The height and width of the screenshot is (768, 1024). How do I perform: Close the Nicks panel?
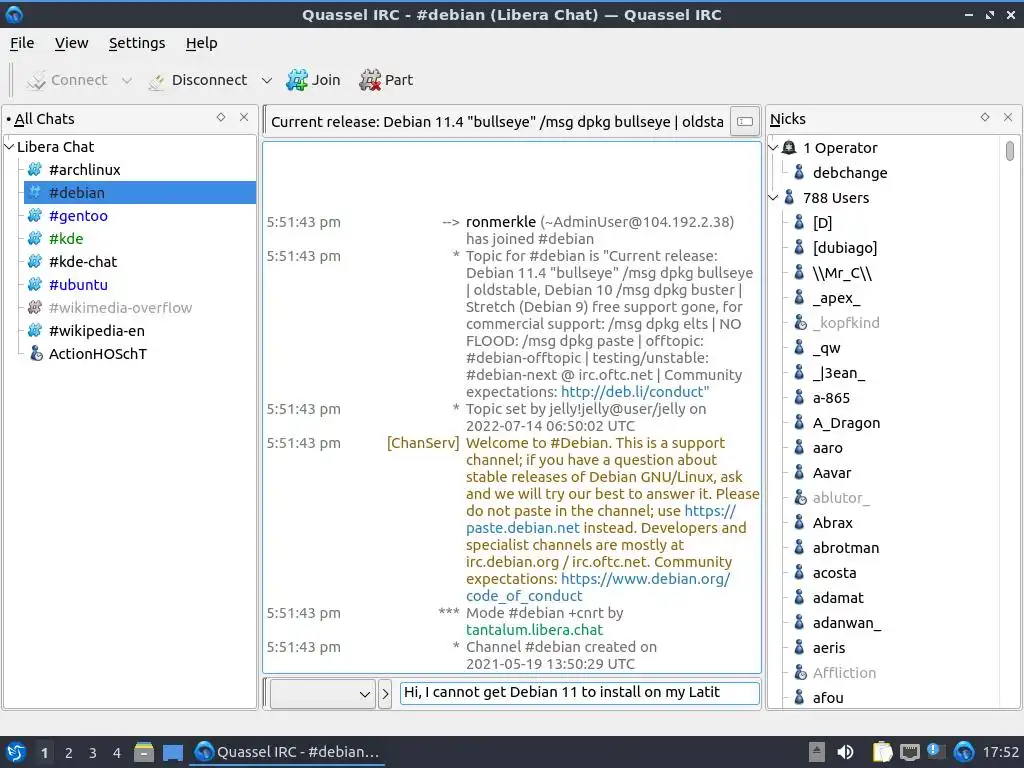click(1008, 118)
